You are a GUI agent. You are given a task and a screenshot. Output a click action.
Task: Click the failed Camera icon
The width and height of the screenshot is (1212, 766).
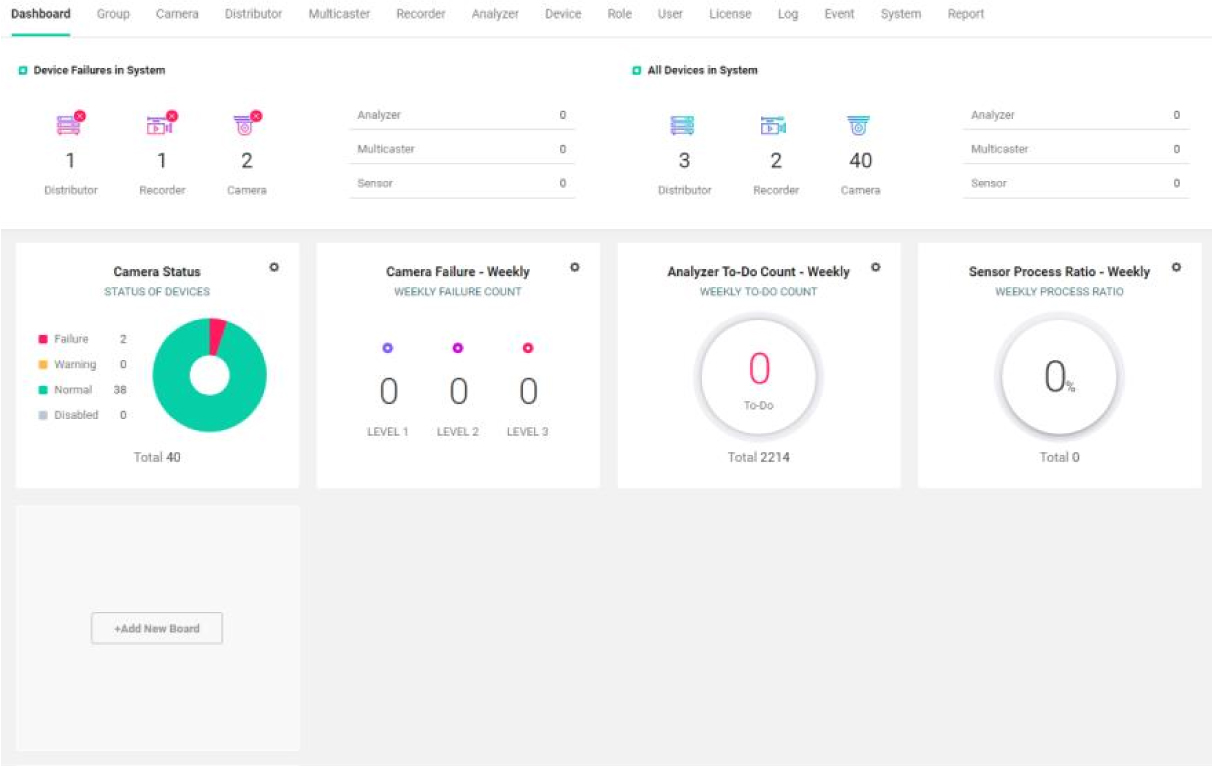pos(246,124)
